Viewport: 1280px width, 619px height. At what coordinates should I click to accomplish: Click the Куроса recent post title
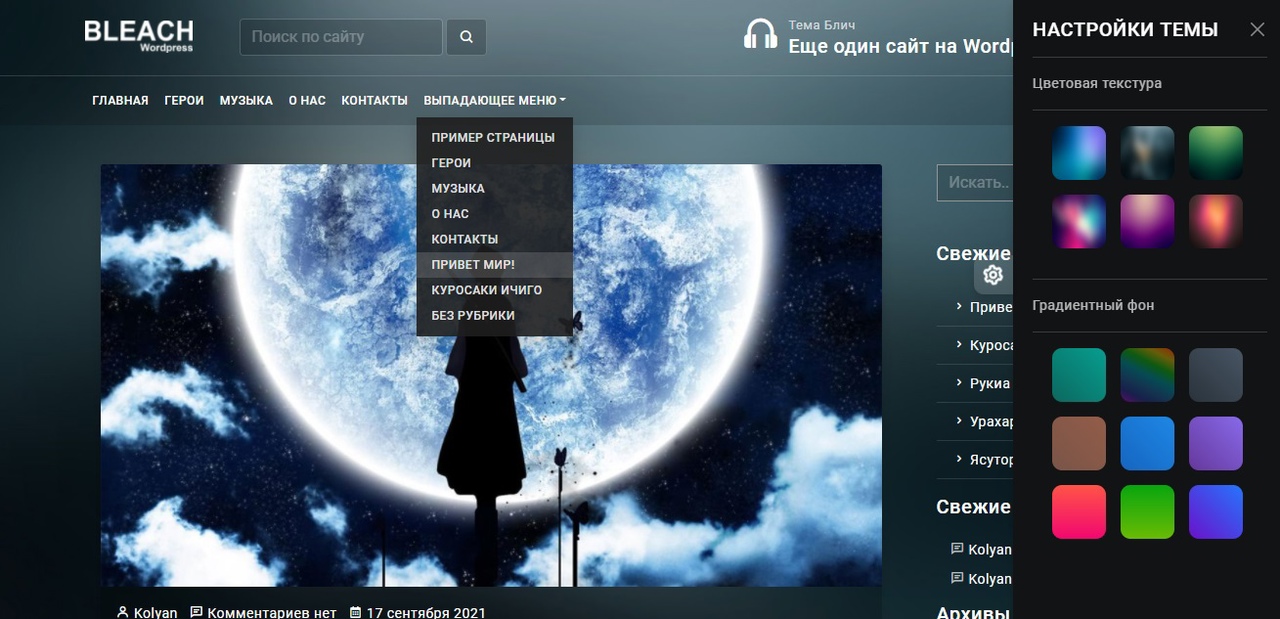(992, 345)
